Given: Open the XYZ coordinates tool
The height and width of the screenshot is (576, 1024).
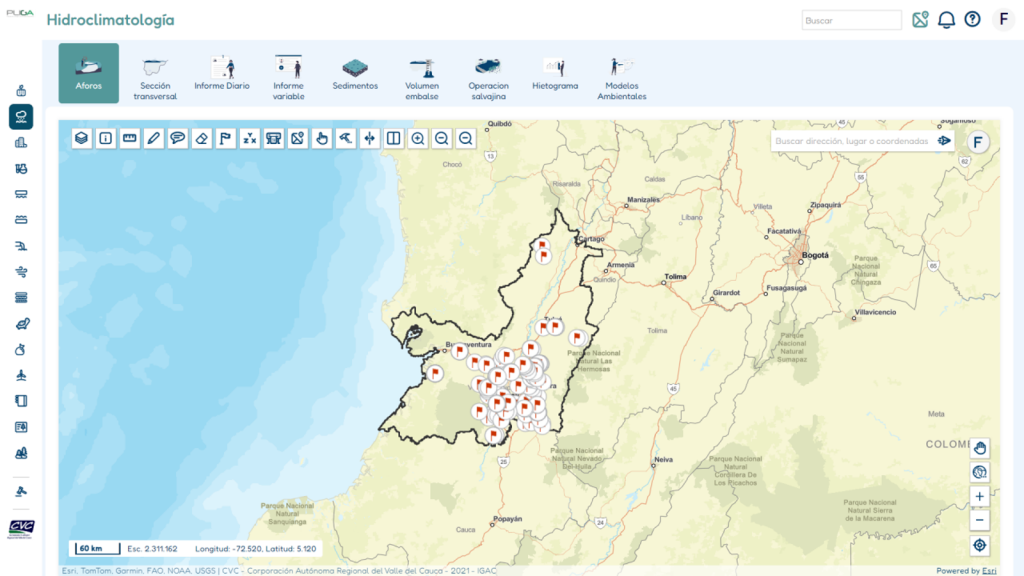Looking at the screenshot, I should tap(249, 138).
